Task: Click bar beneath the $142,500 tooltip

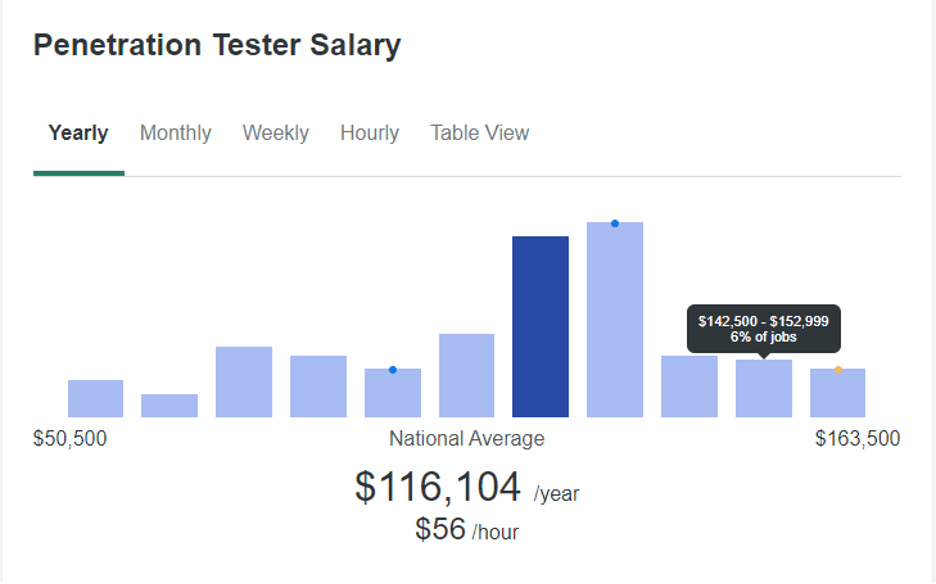Action: click(x=763, y=389)
